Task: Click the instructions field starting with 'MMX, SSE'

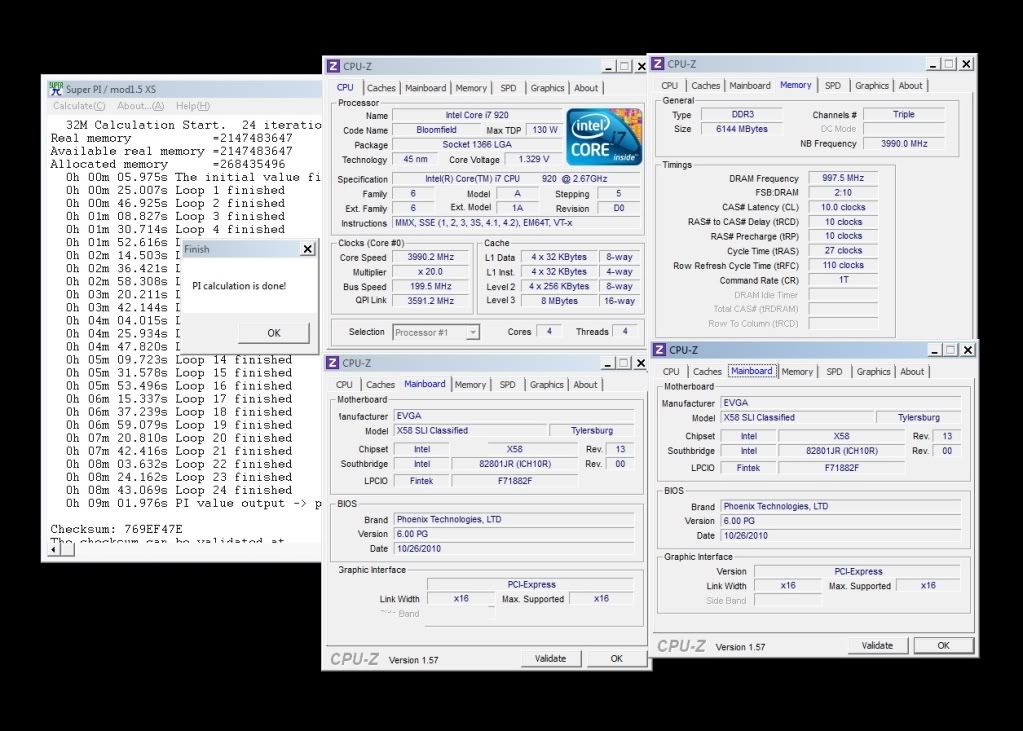Action: pos(518,223)
